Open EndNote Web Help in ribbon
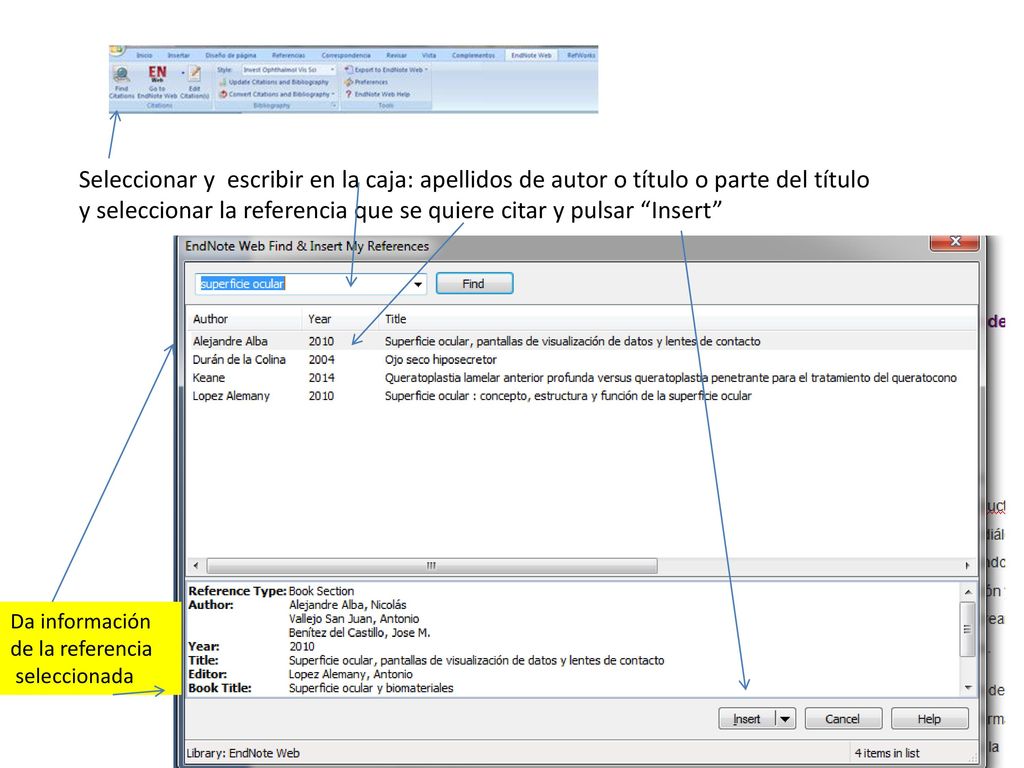Viewport: 1024px width, 768px height. pos(377,94)
